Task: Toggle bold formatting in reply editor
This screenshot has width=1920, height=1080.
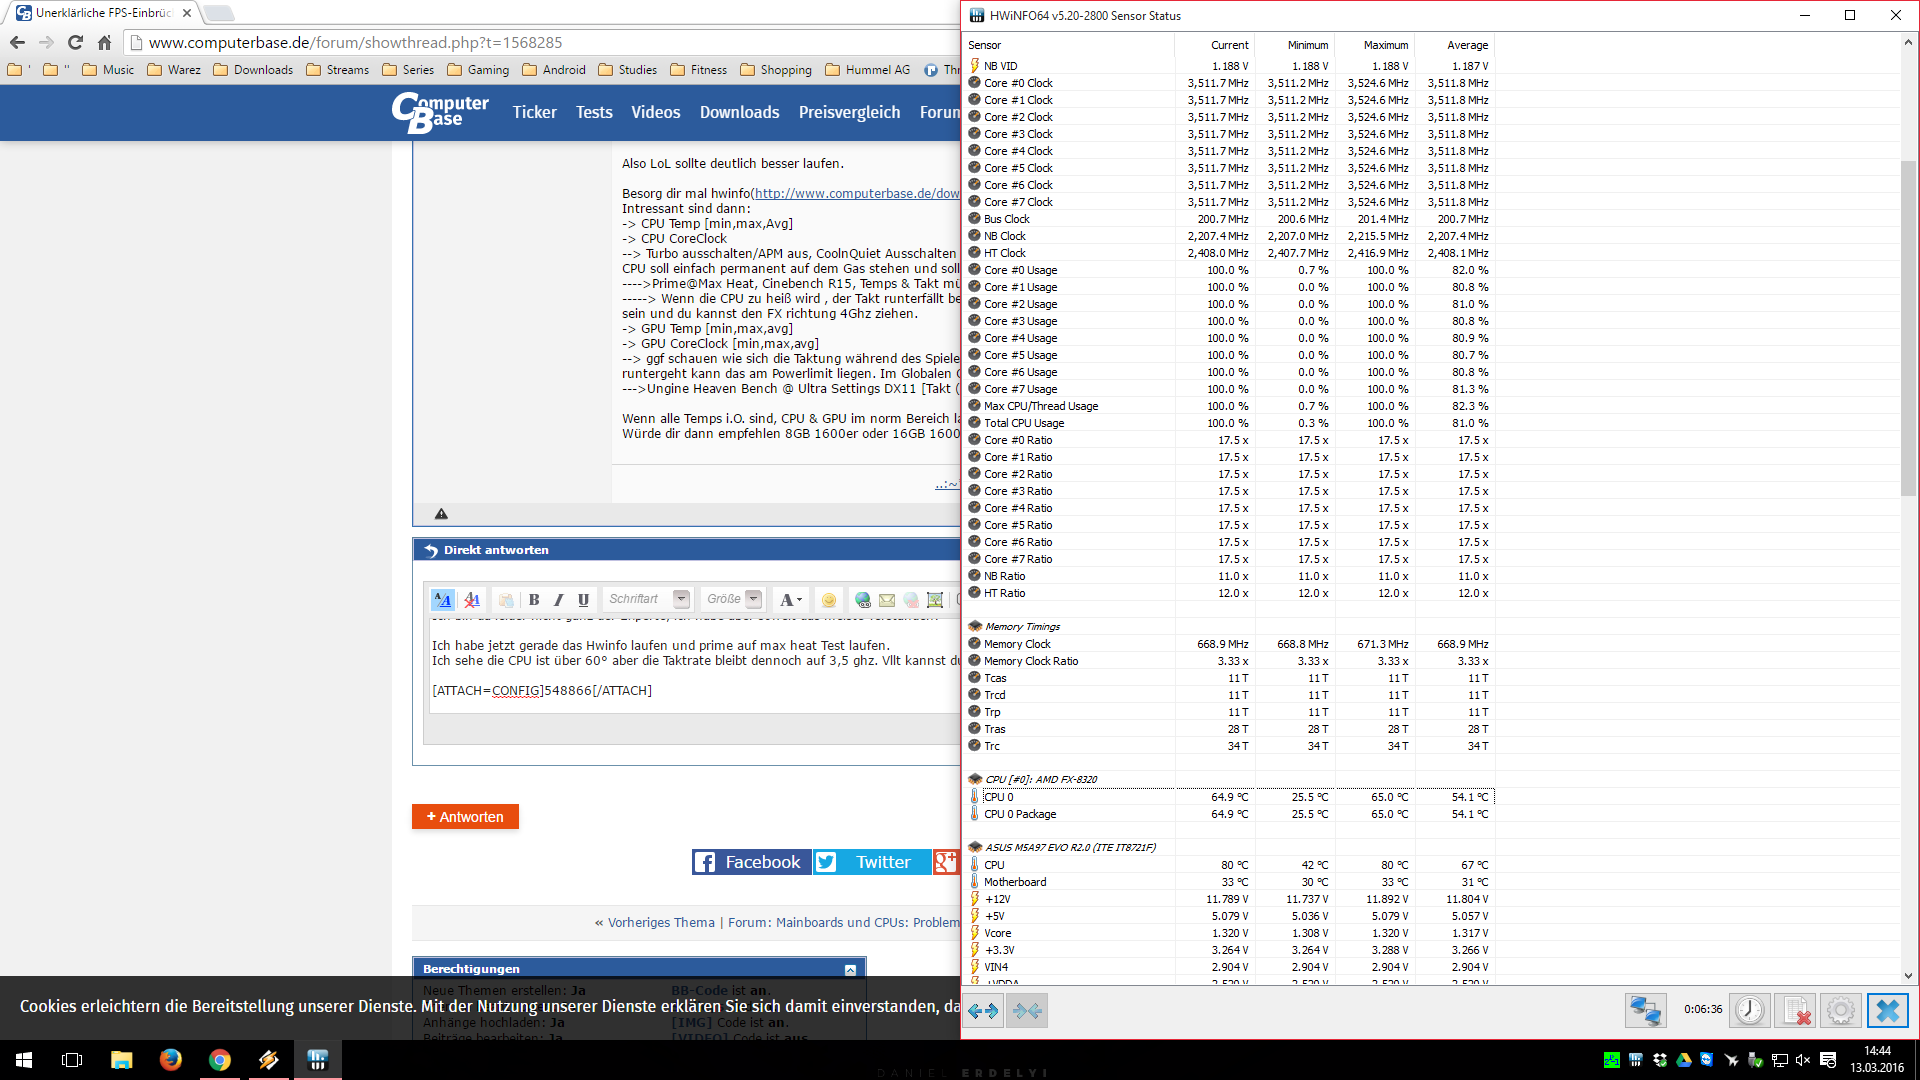Action: [534, 600]
